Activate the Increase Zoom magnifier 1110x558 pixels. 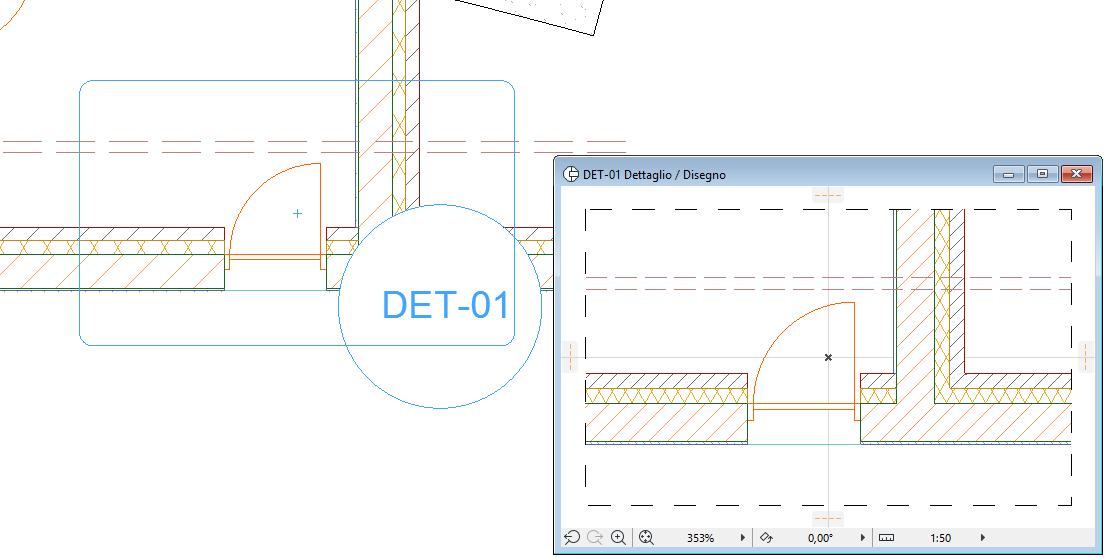pos(619,537)
